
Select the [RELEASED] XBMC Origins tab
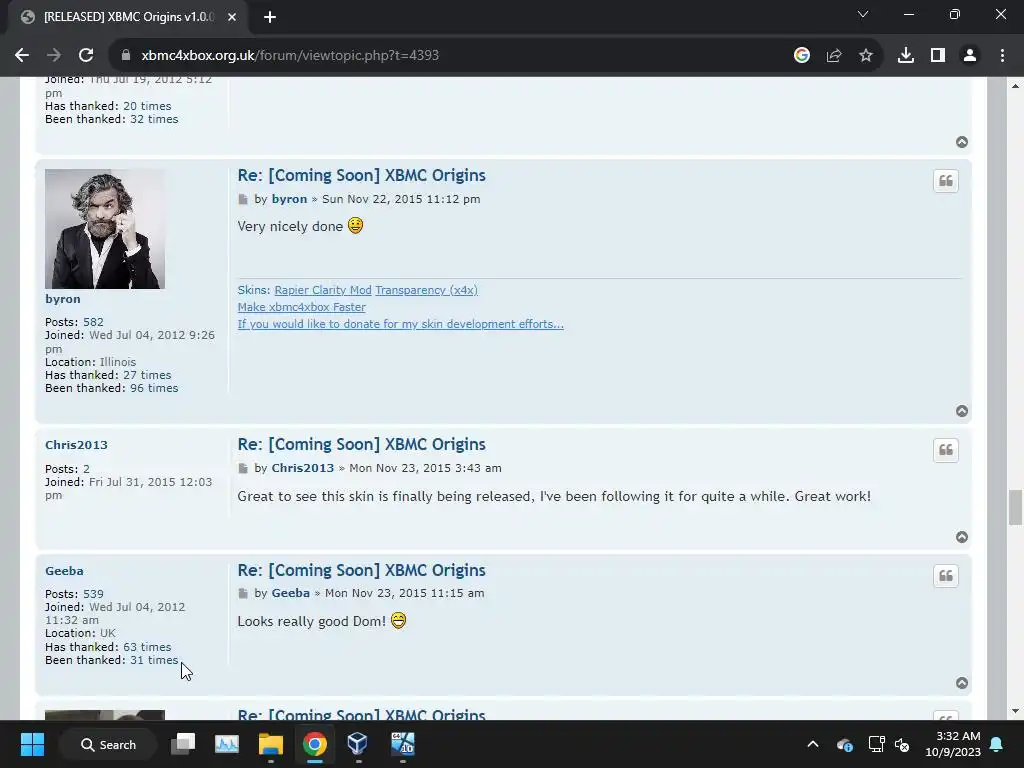pos(128,17)
